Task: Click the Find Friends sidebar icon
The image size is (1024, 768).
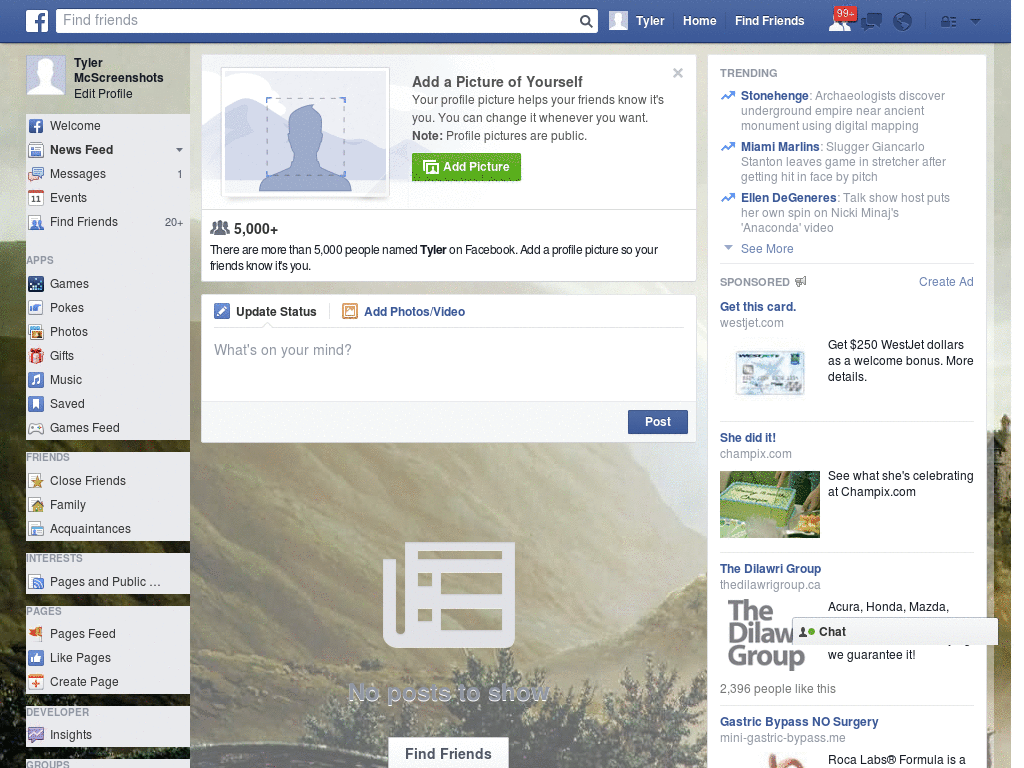Action: pos(36,222)
